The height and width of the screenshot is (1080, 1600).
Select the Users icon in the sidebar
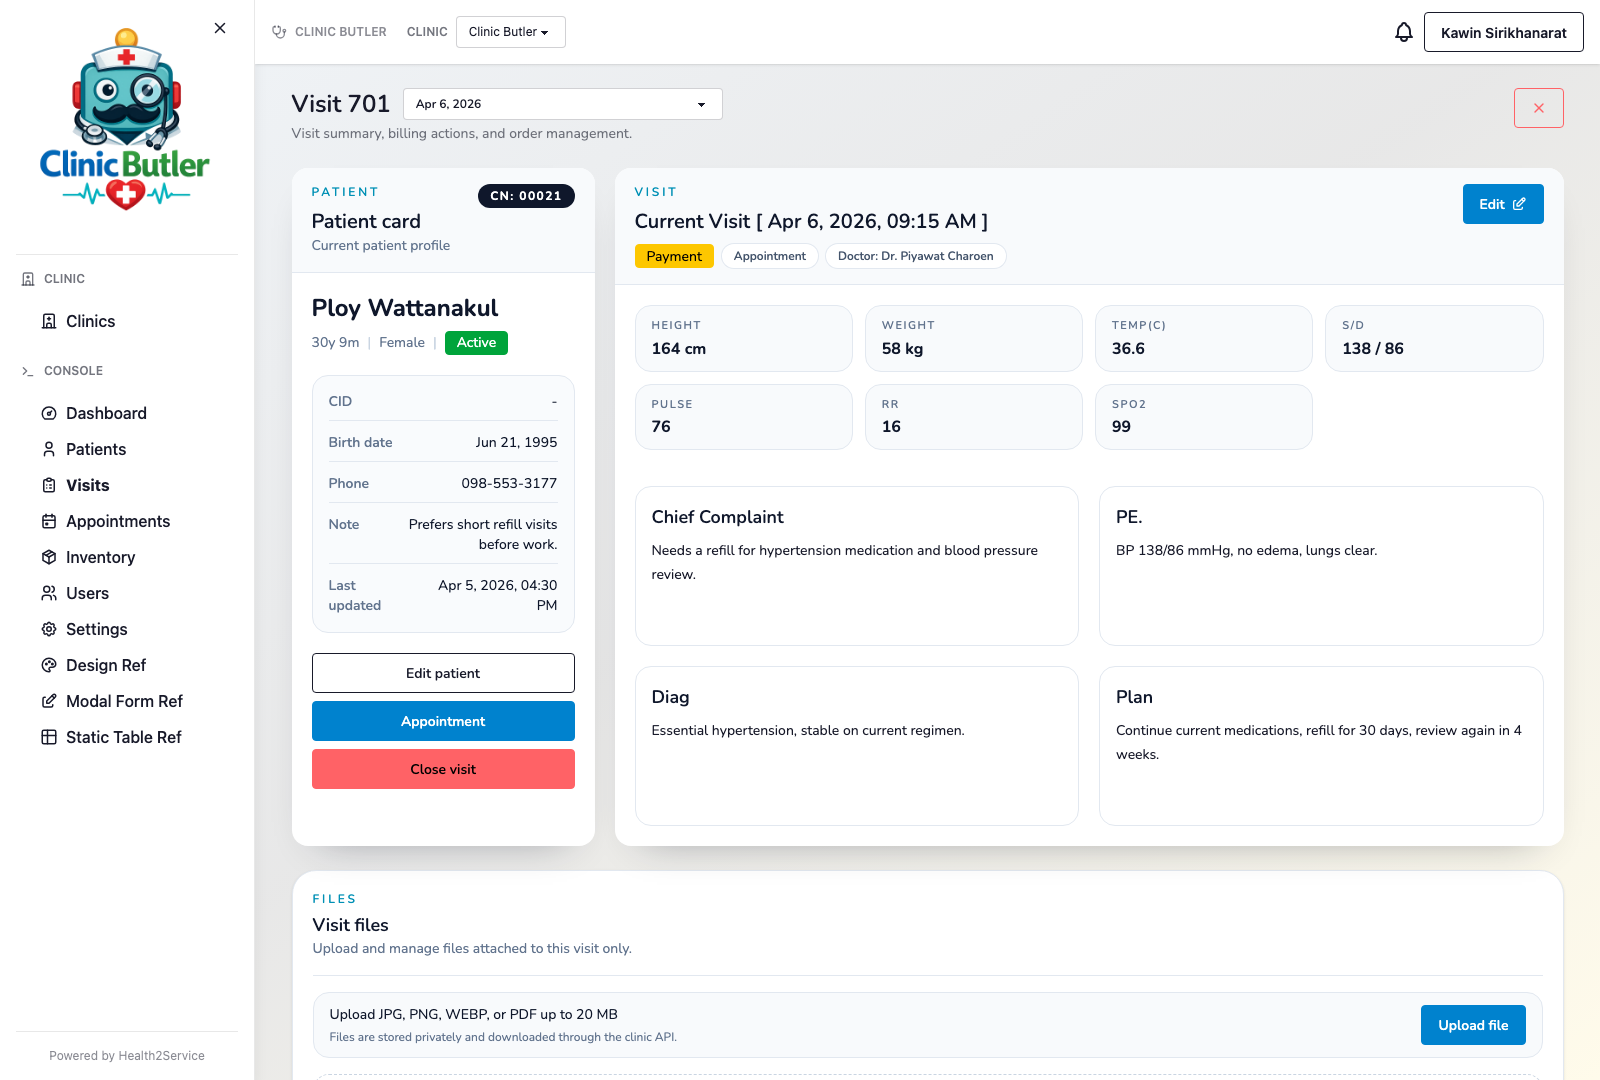[49, 593]
